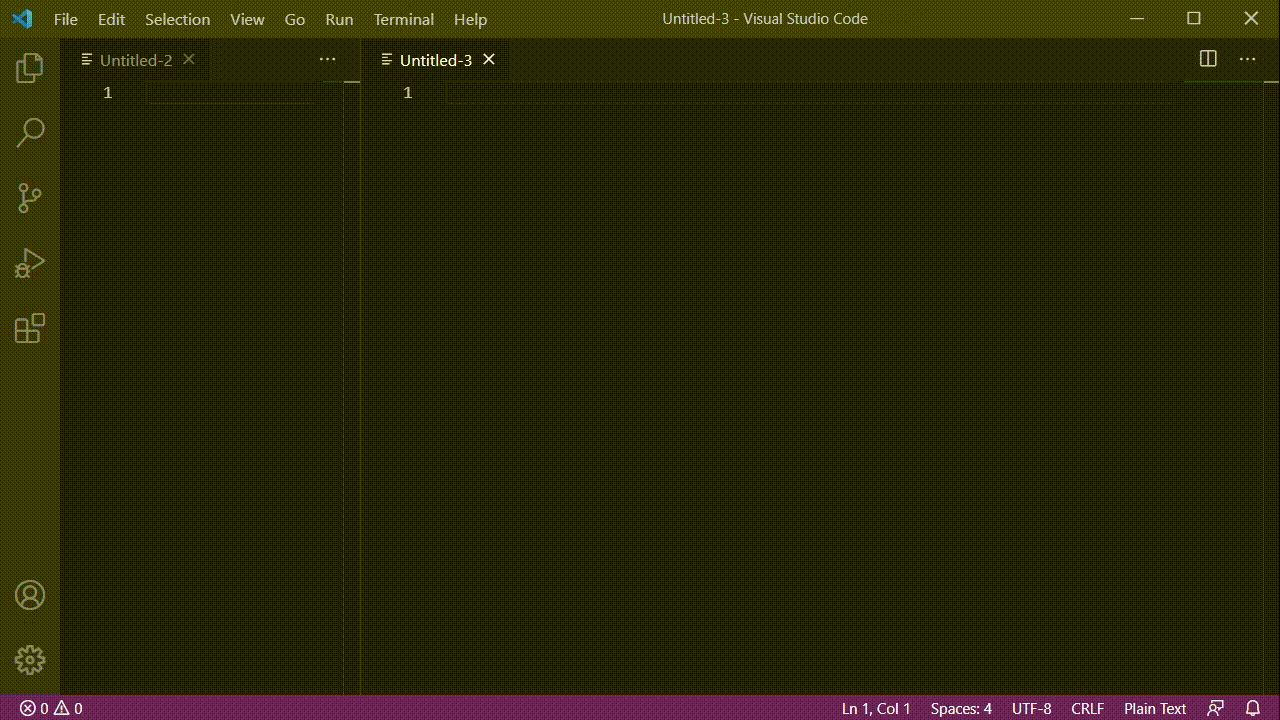Open the Explorer view in the activity bar
Image resolution: width=1280 pixels, height=720 pixels.
click(x=29, y=66)
